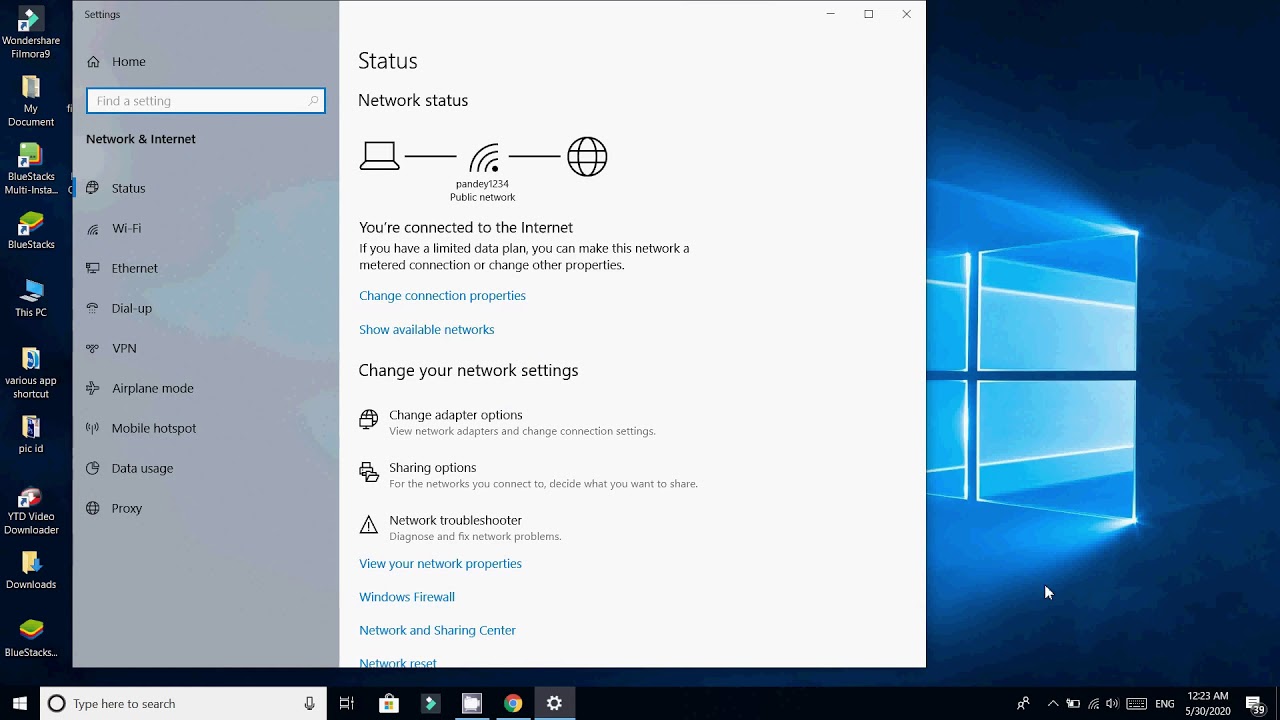Launch Google Chrome from the taskbar
Viewport: 1280px width, 720px height.
(513, 703)
